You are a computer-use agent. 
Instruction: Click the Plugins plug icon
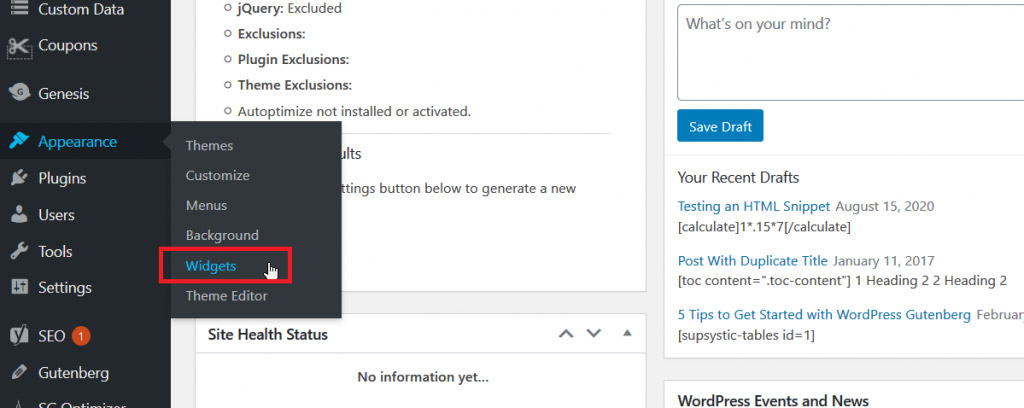click(x=19, y=178)
